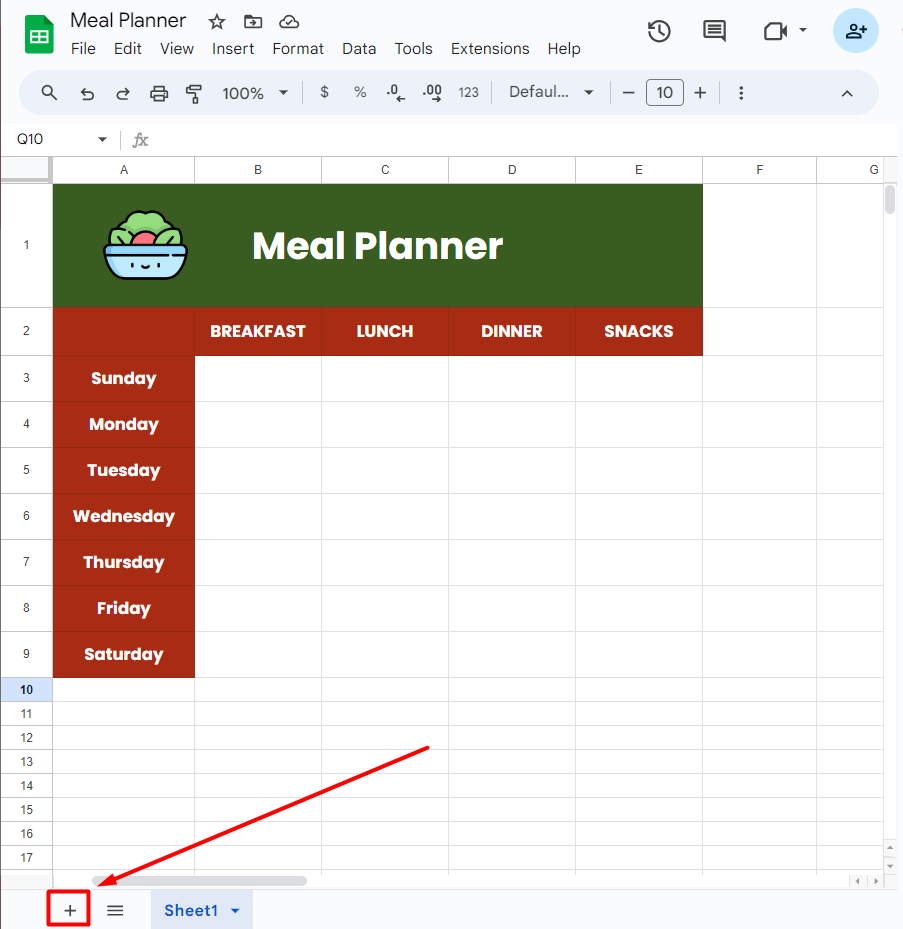Click the horizontal scrollbar thumb
The height and width of the screenshot is (929, 903).
[x=200, y=881]
